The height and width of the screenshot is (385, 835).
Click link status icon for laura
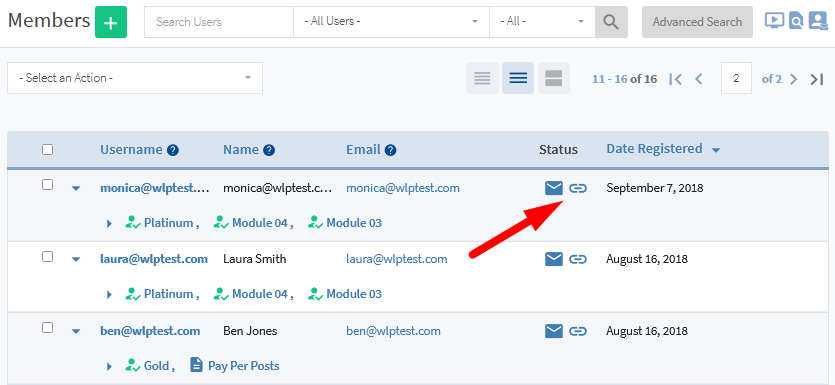point(578,259)
